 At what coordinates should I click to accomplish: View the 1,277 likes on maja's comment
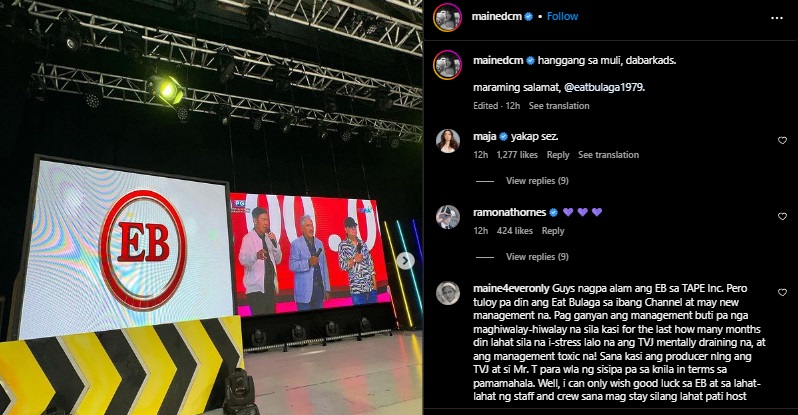click(517, 155)
